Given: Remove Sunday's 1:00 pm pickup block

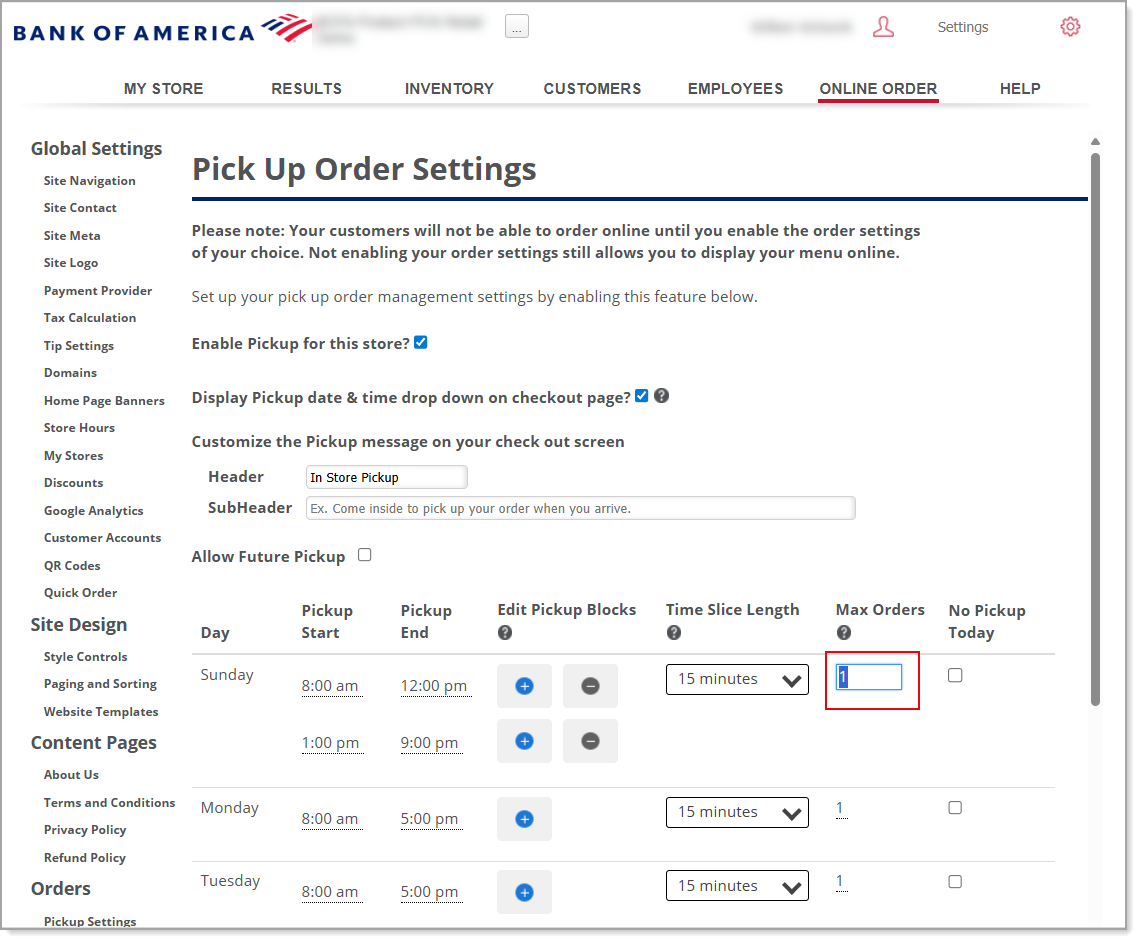Looking at the screenshot, I should [x=590, y=741].
